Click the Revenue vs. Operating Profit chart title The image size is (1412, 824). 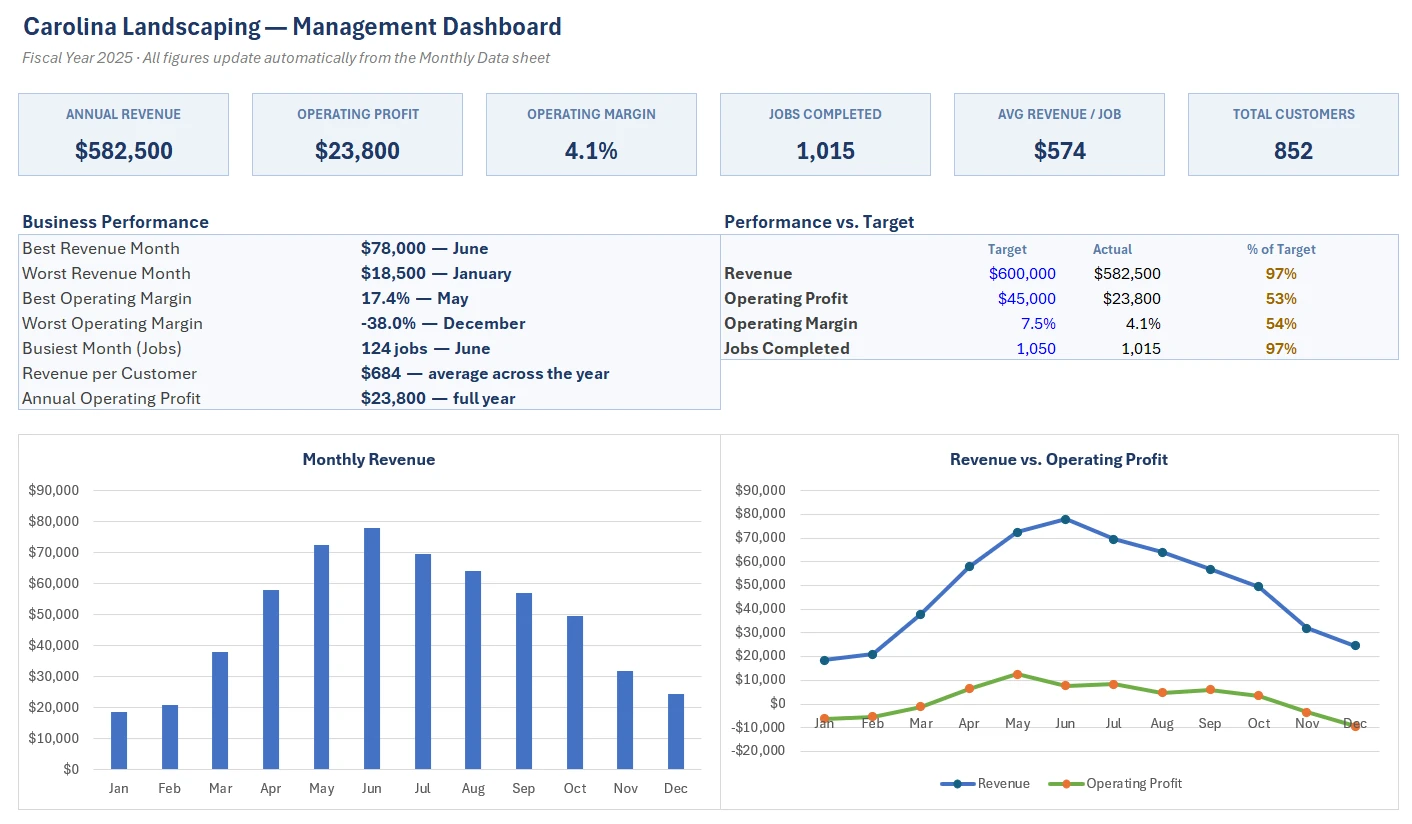(1059, 459)
